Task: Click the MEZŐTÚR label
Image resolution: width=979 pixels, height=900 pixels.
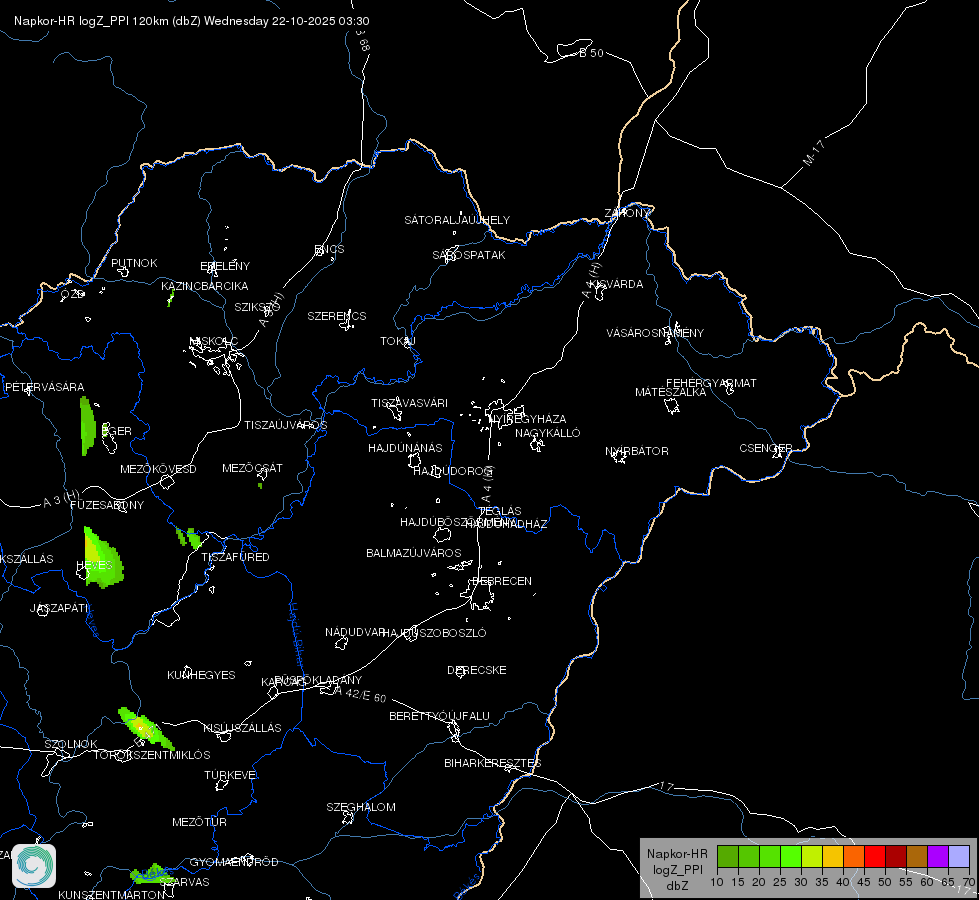Action: 199,822
